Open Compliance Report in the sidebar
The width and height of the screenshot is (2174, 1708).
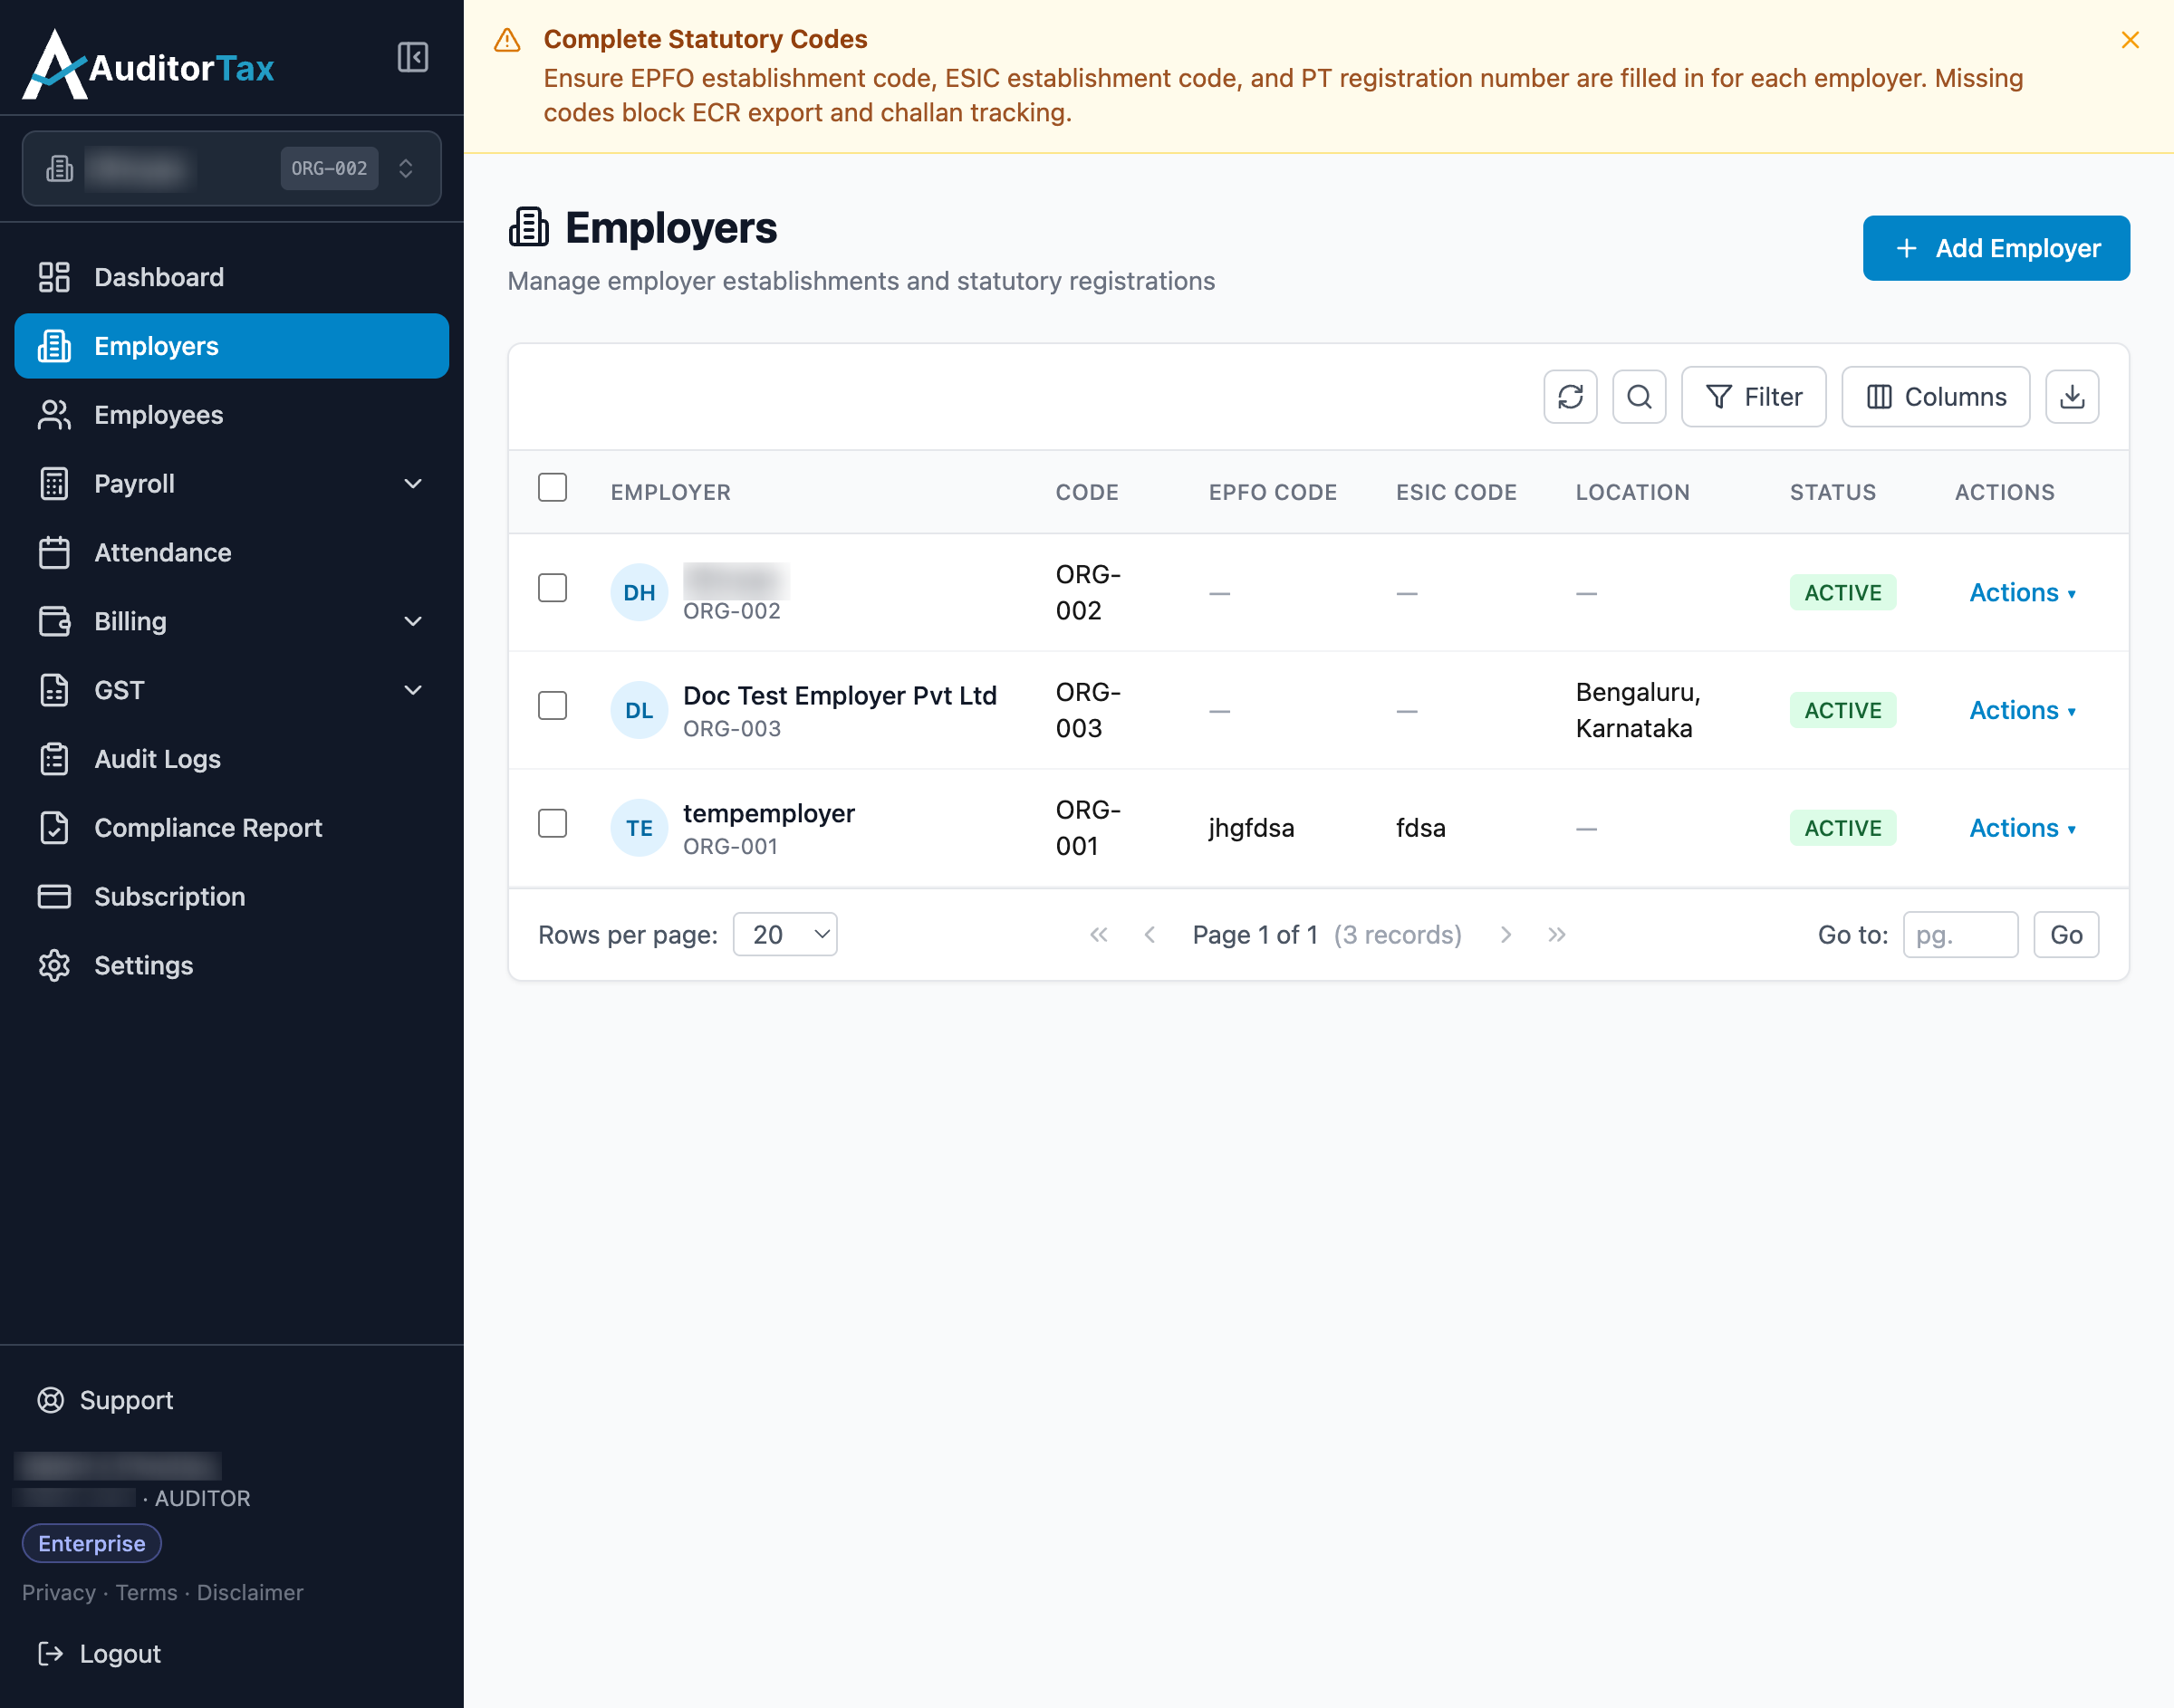[x=232, y=828]
